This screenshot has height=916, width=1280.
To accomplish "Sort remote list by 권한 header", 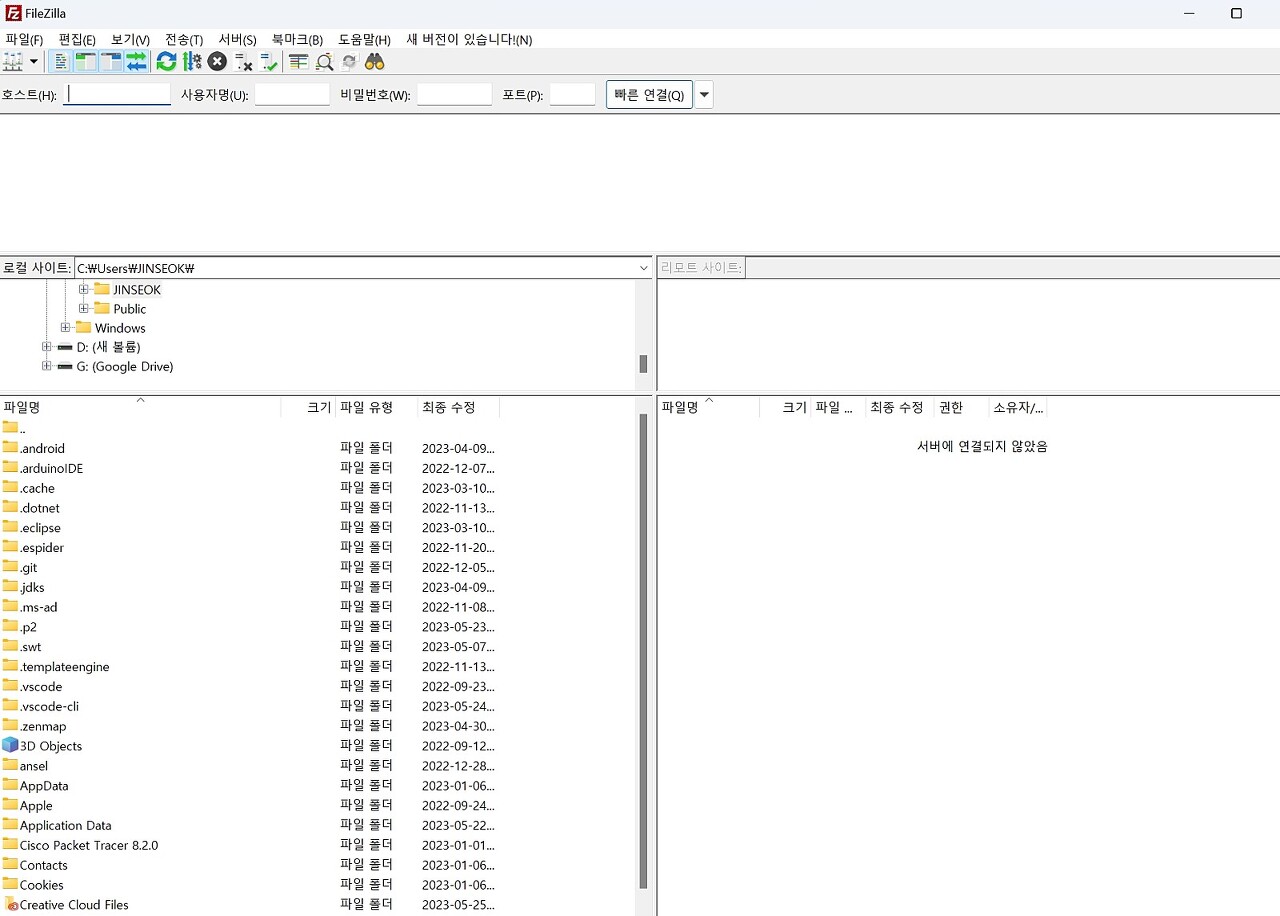I will pyautogui.click(x=961, y=407).
